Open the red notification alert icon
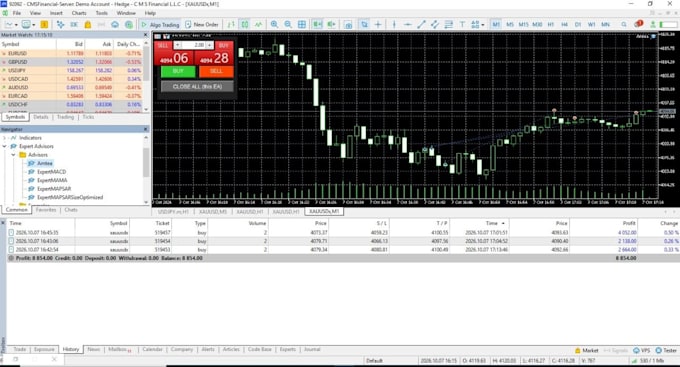This screenshot has width=680, height=367. (x=638, y=24)
